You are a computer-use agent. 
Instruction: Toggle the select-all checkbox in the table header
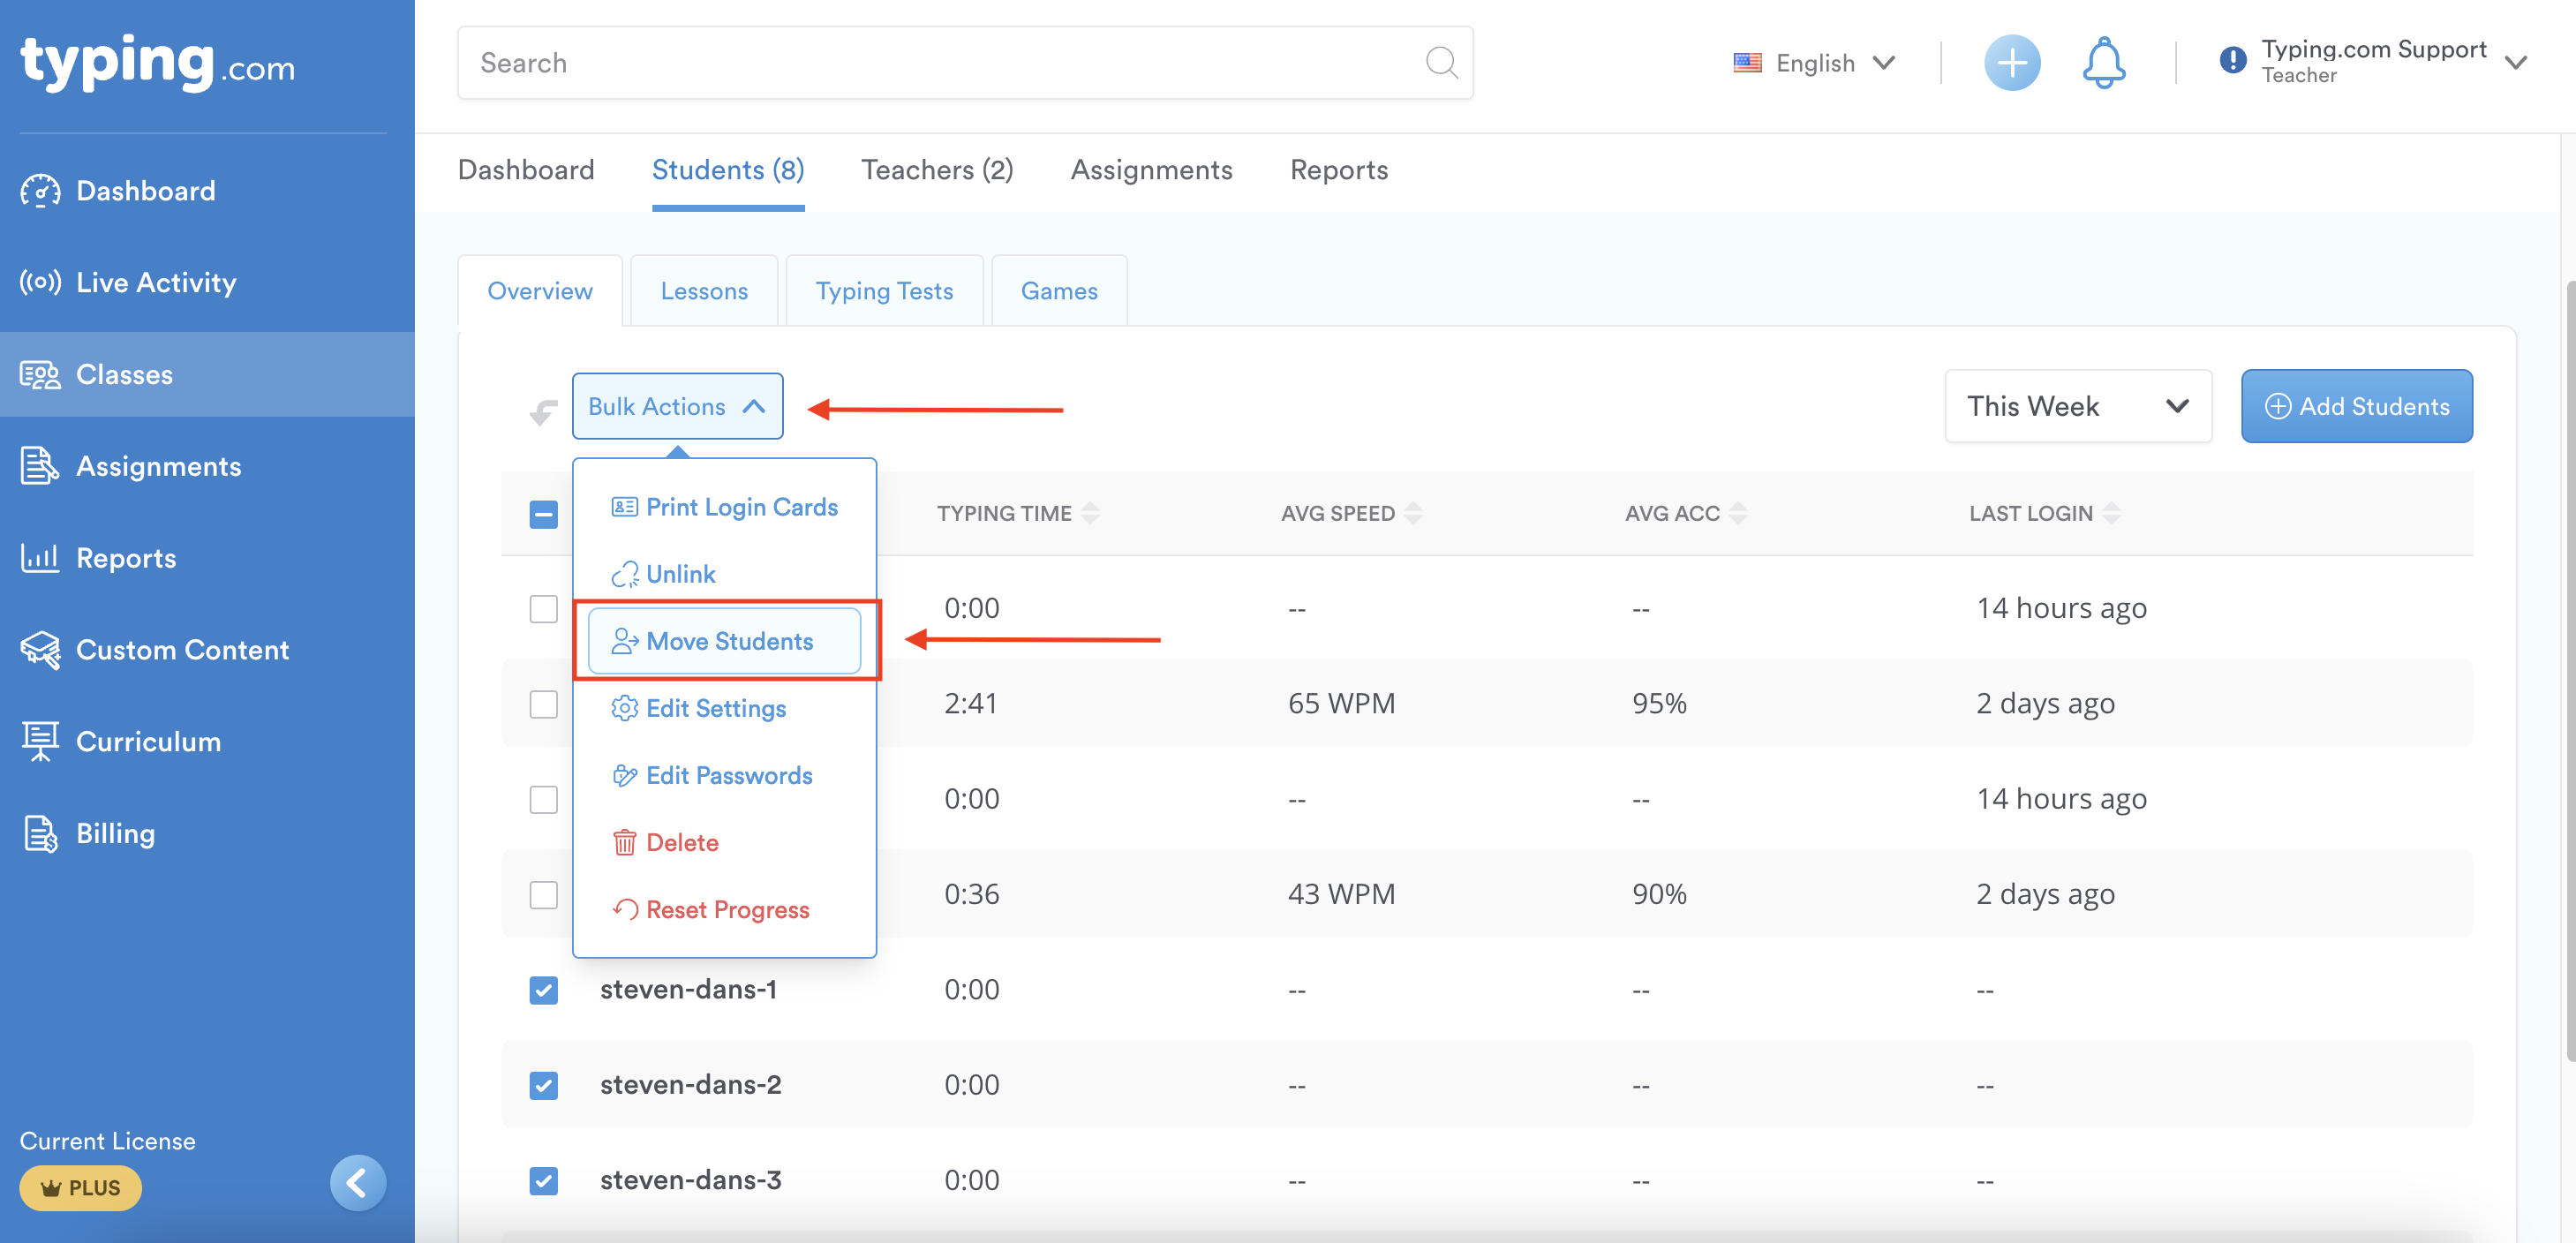click(543, 515)
